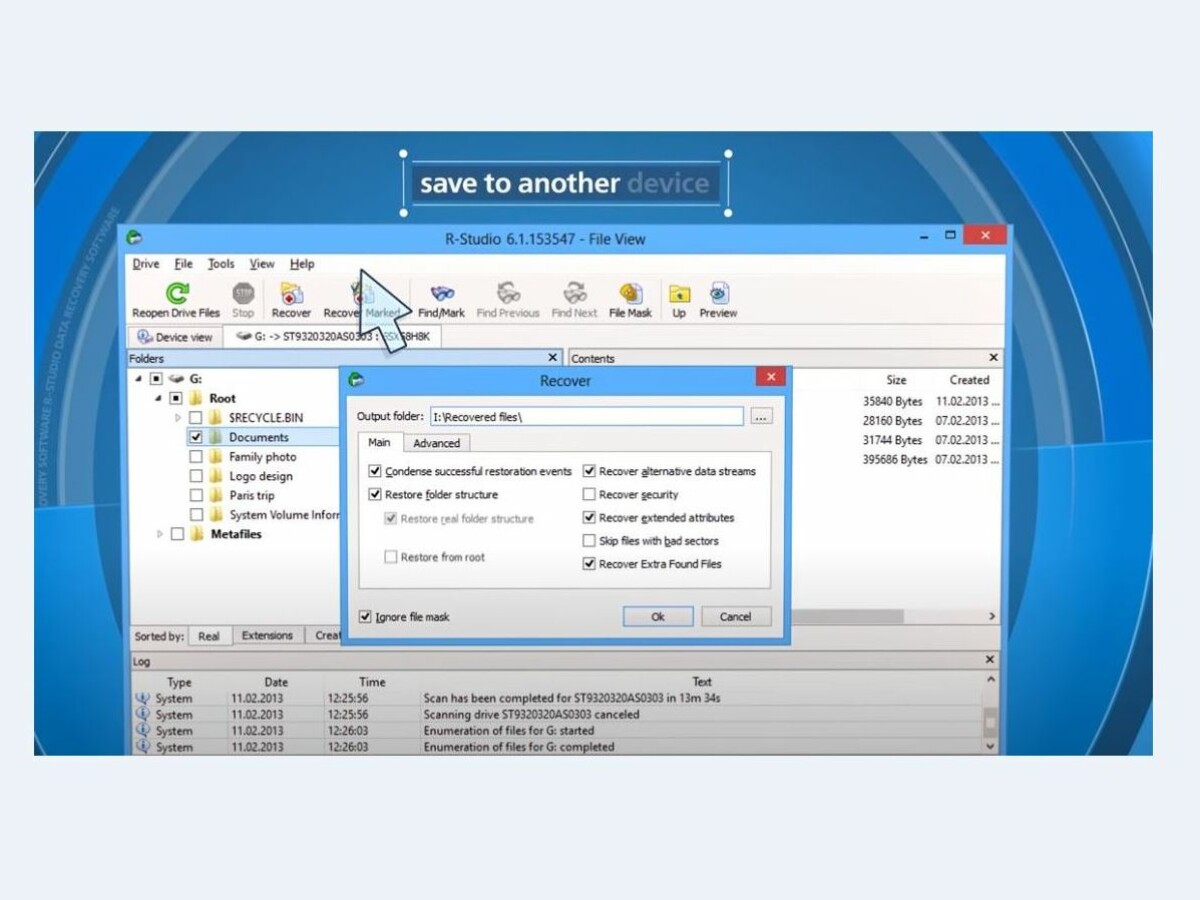Click the Find Previous toolbar icon
1200x900 pixels.
pyautogui.click(x=508, y=293)
